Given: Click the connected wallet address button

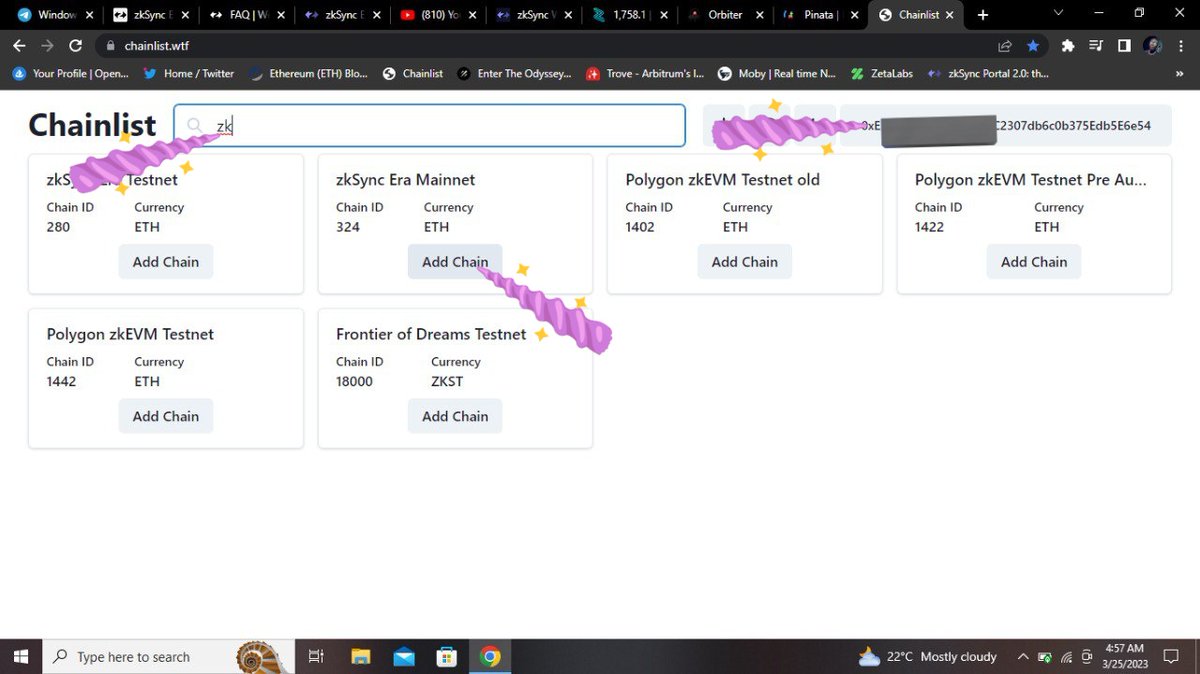Looking at the screenshot, I should tap(1005, 126).
